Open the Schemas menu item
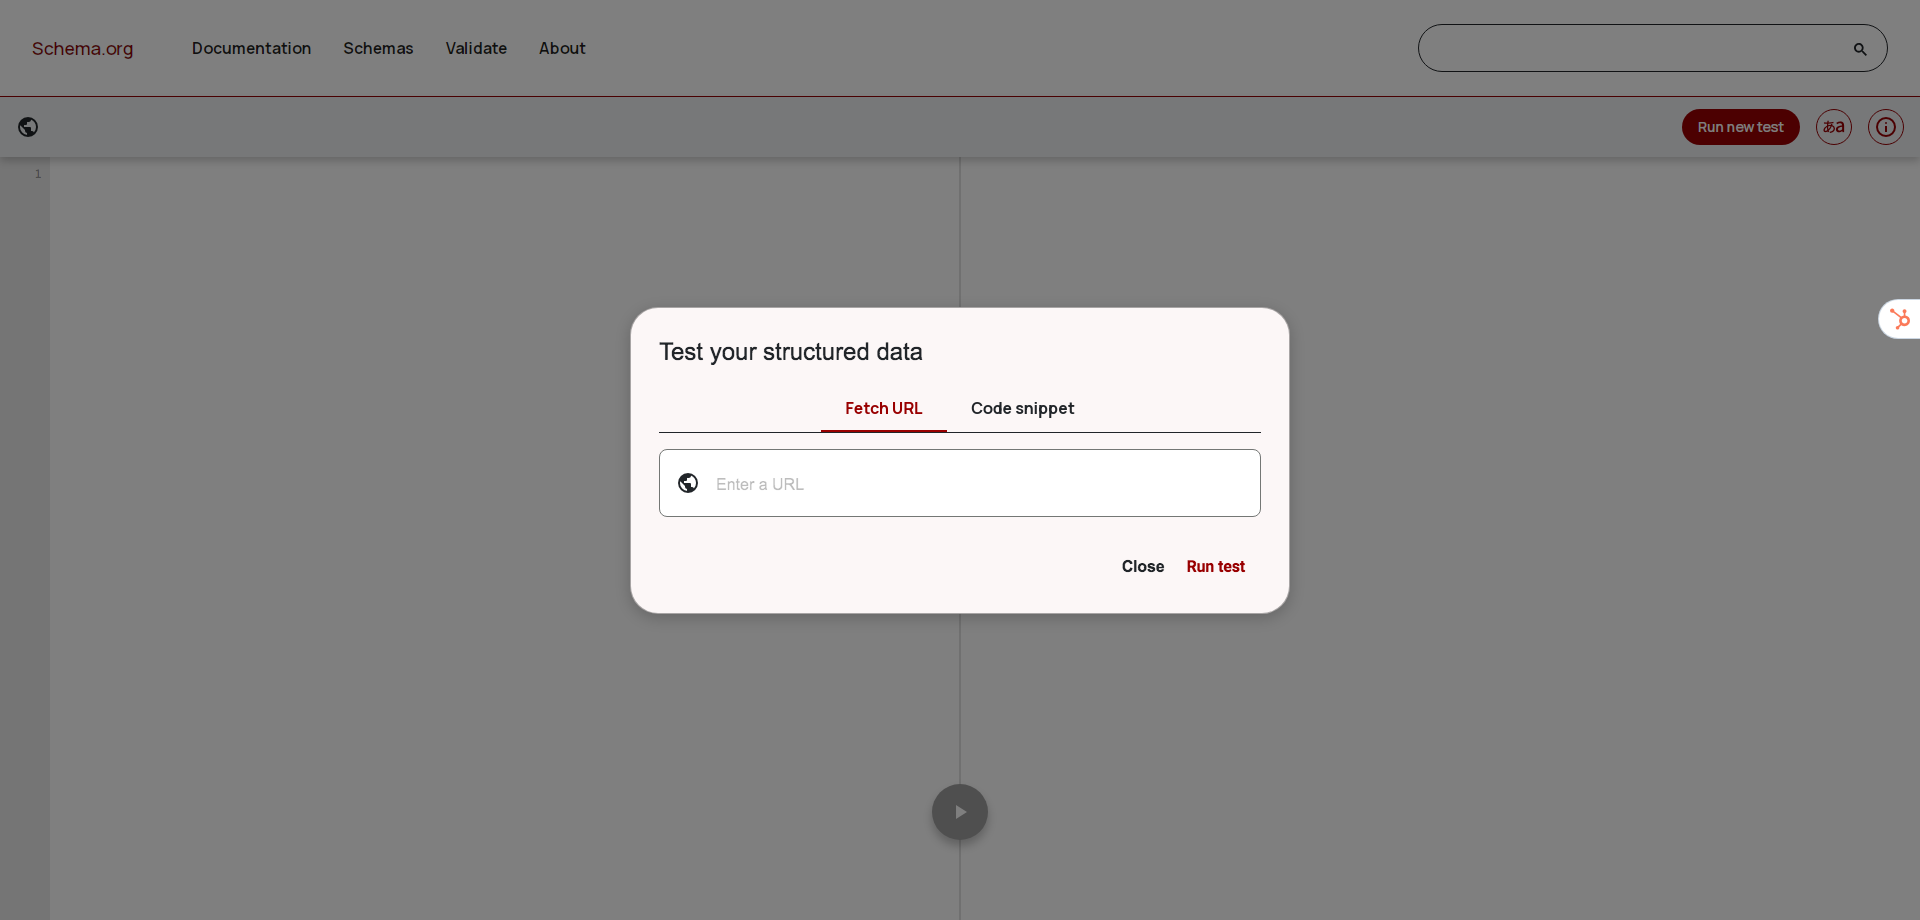Viewport: 1920px width, 920px height. pyautogui.click(x=378, y=48)
